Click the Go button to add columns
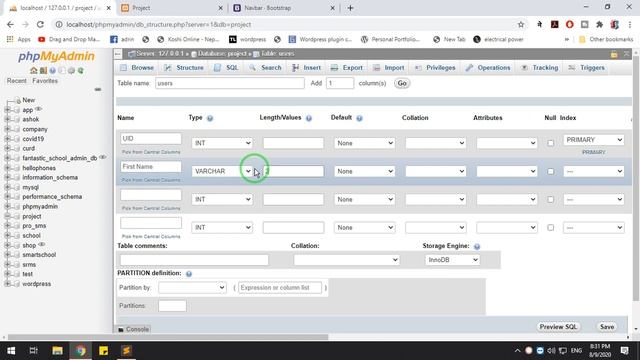This screenshot has height=360, width=640. click(402, 83)
